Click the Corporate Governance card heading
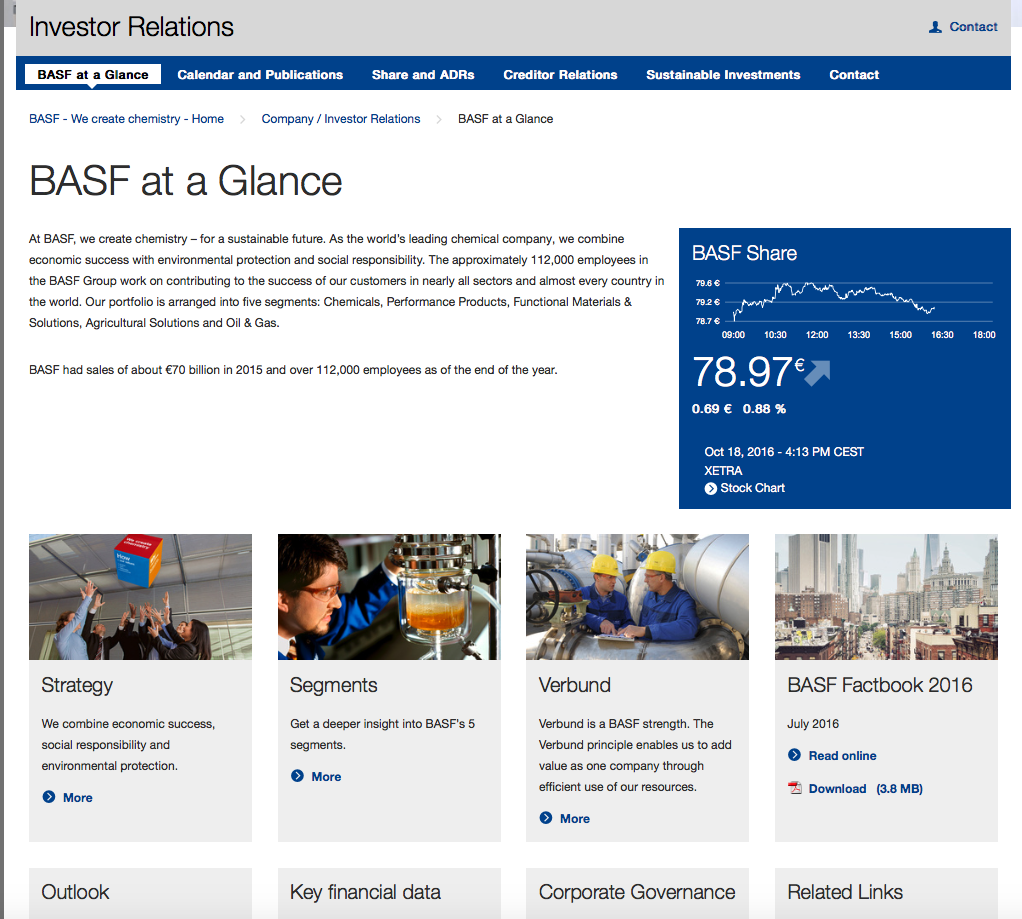This screenshot has width=1022, height=919. (637, 892)
